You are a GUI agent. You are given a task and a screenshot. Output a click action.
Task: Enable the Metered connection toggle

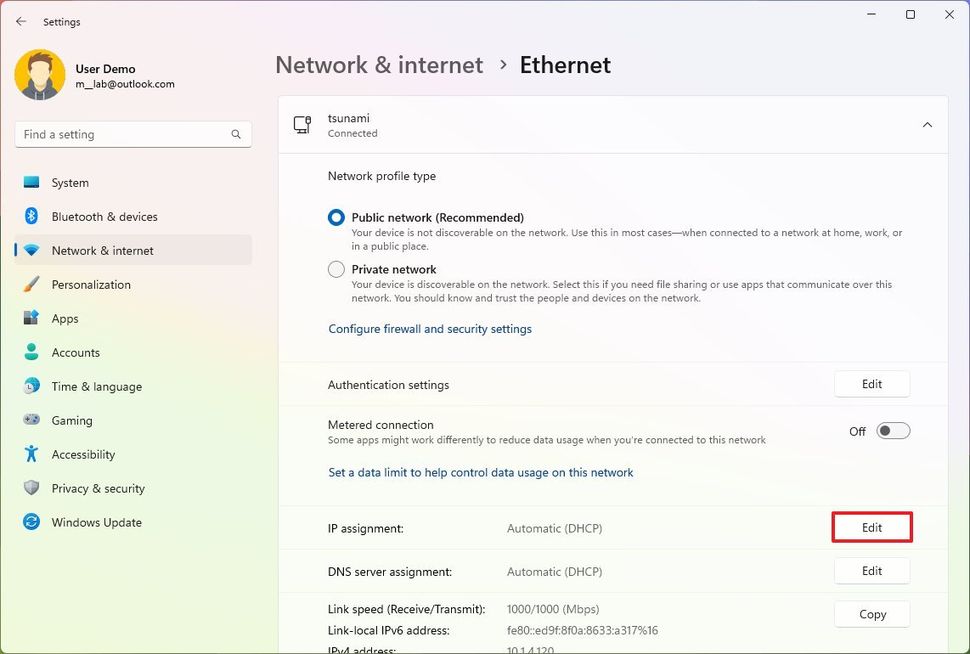(893, 430)
